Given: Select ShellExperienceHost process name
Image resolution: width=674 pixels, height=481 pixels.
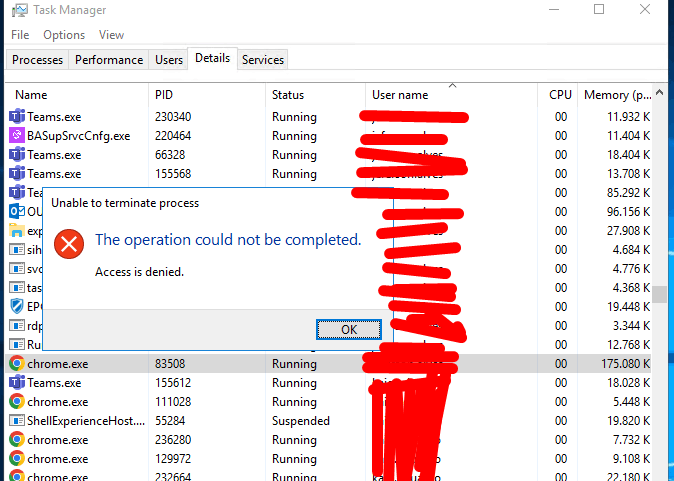Looking at the screenshot, I should (x=86, y=421).
